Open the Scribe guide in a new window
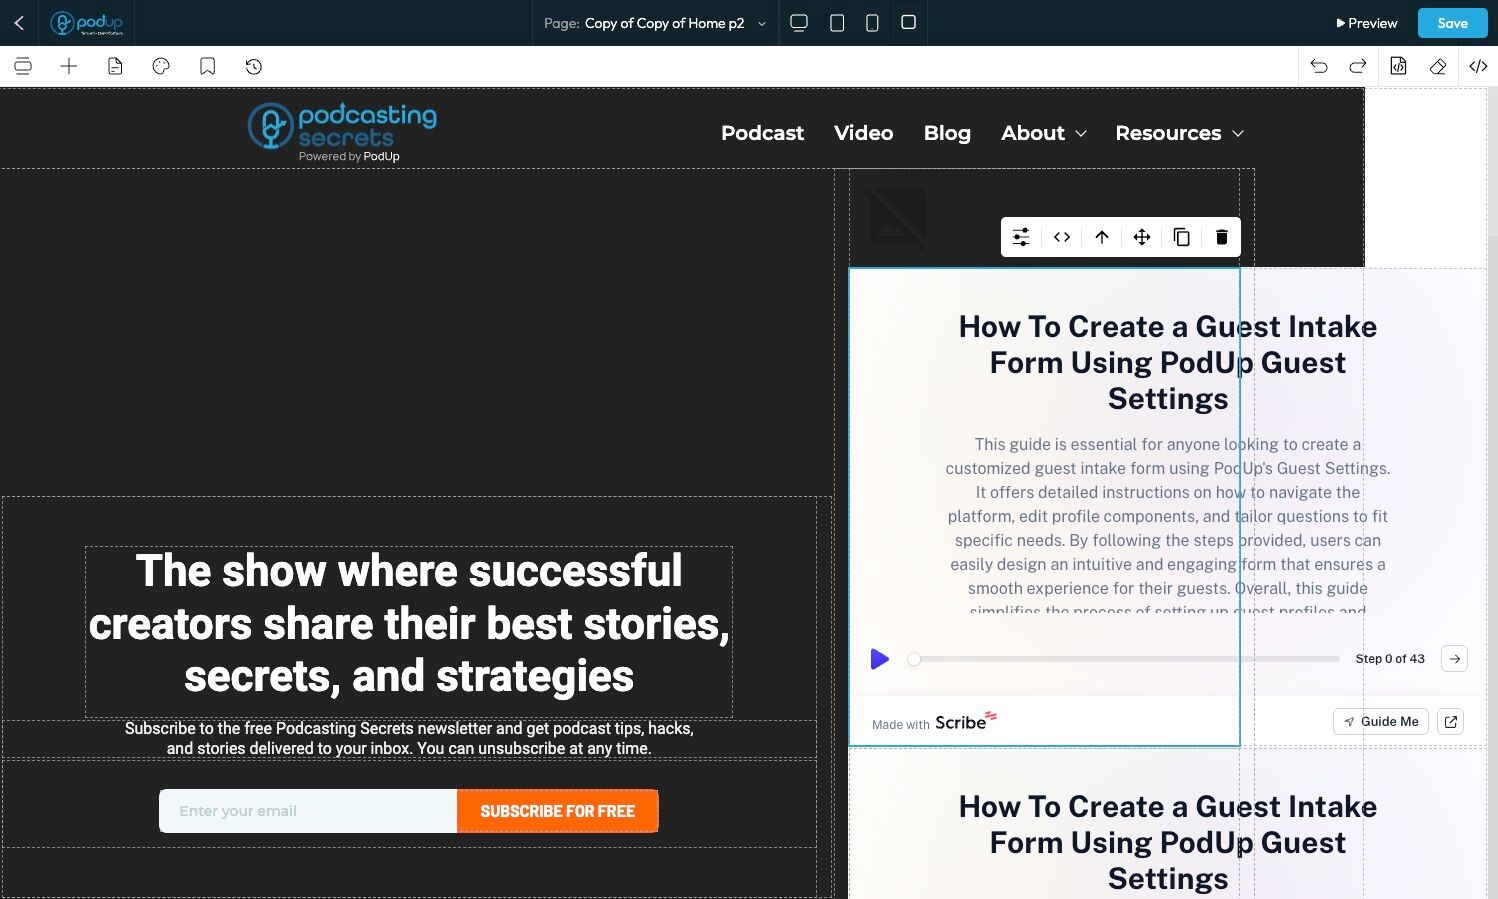The height and width of the screenshot is (899, 1498). pos(1451,722)
